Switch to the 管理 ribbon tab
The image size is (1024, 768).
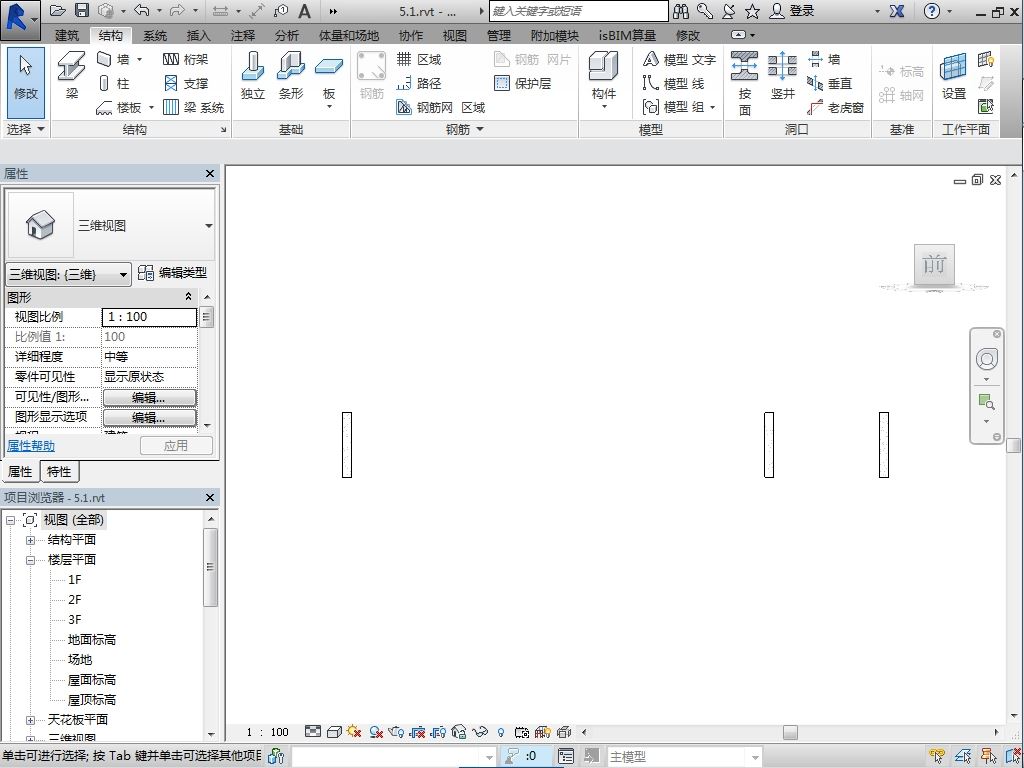[498, 35]
